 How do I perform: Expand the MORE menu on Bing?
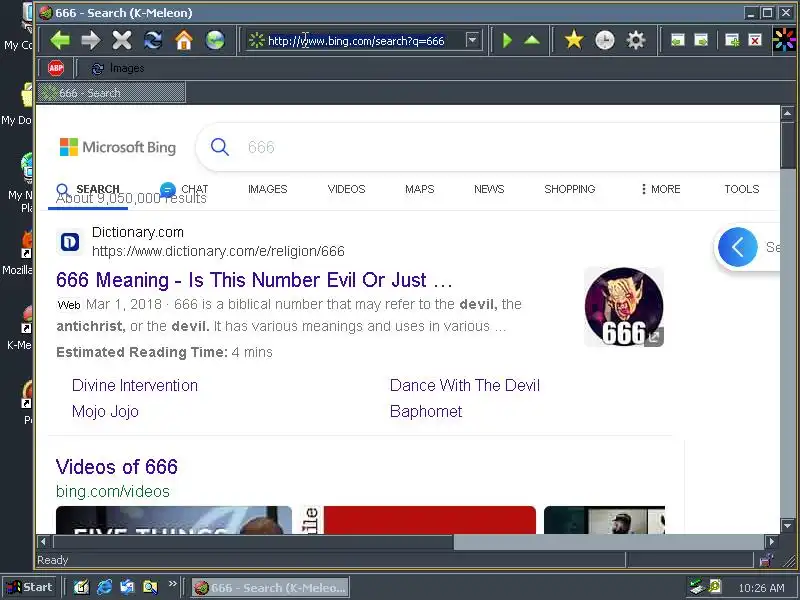pyautogui.click(x=661, y=189)
